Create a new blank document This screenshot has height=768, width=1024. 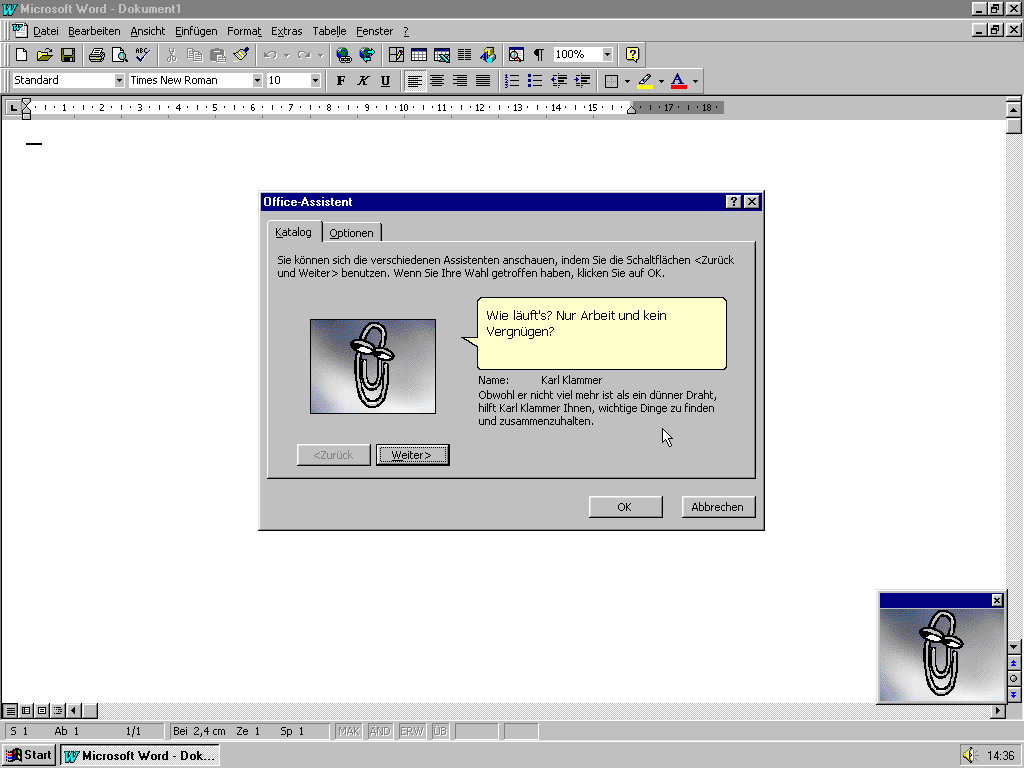[22, 55]
